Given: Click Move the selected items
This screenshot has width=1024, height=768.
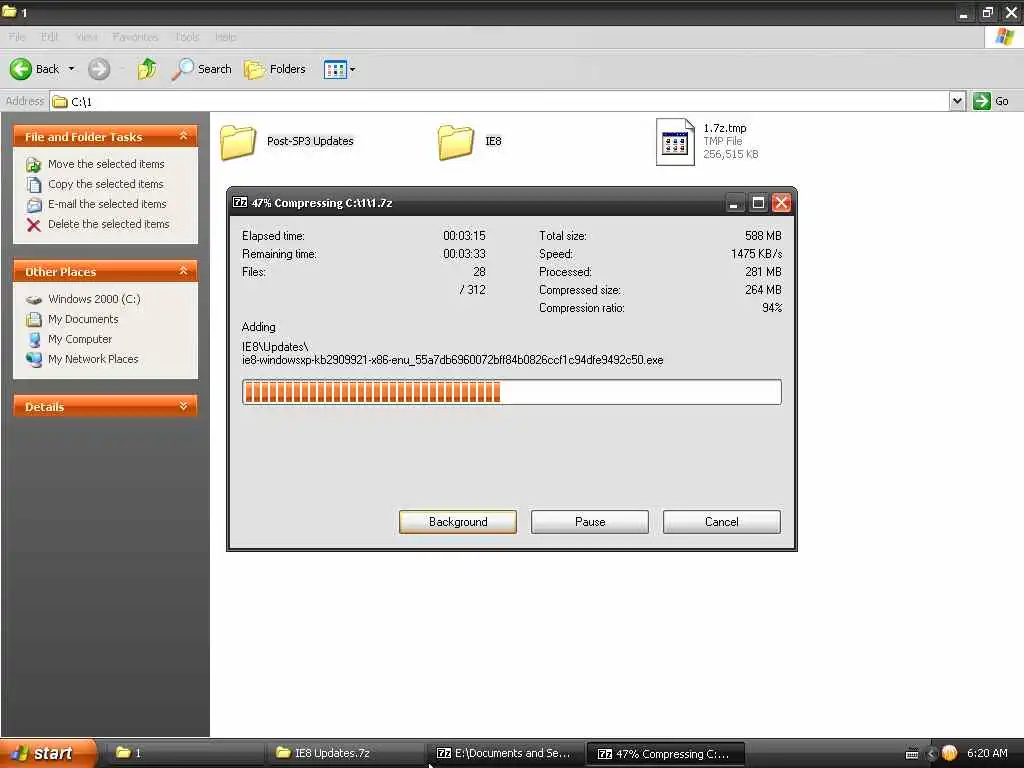Looking at the screenshot, I should click(106, 164).
